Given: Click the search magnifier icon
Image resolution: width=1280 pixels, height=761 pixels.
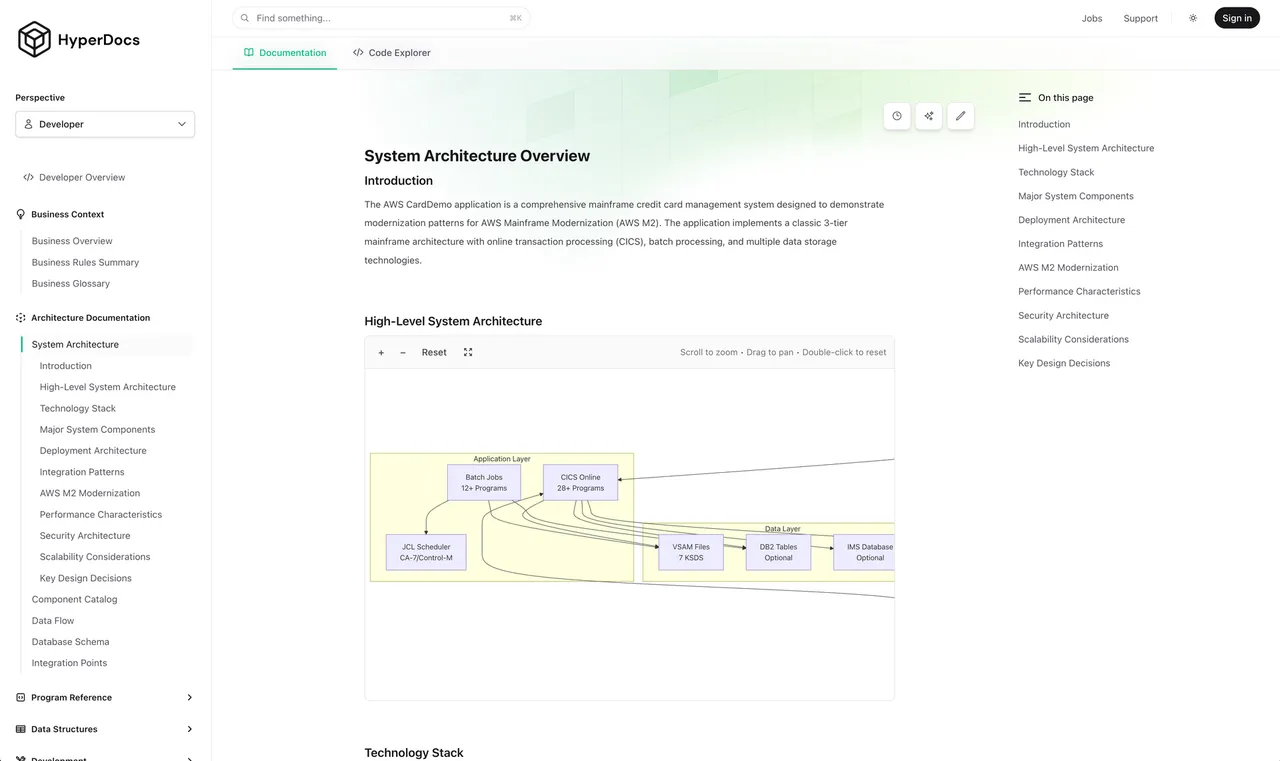Looking at the screenshot, I should 245,18.
